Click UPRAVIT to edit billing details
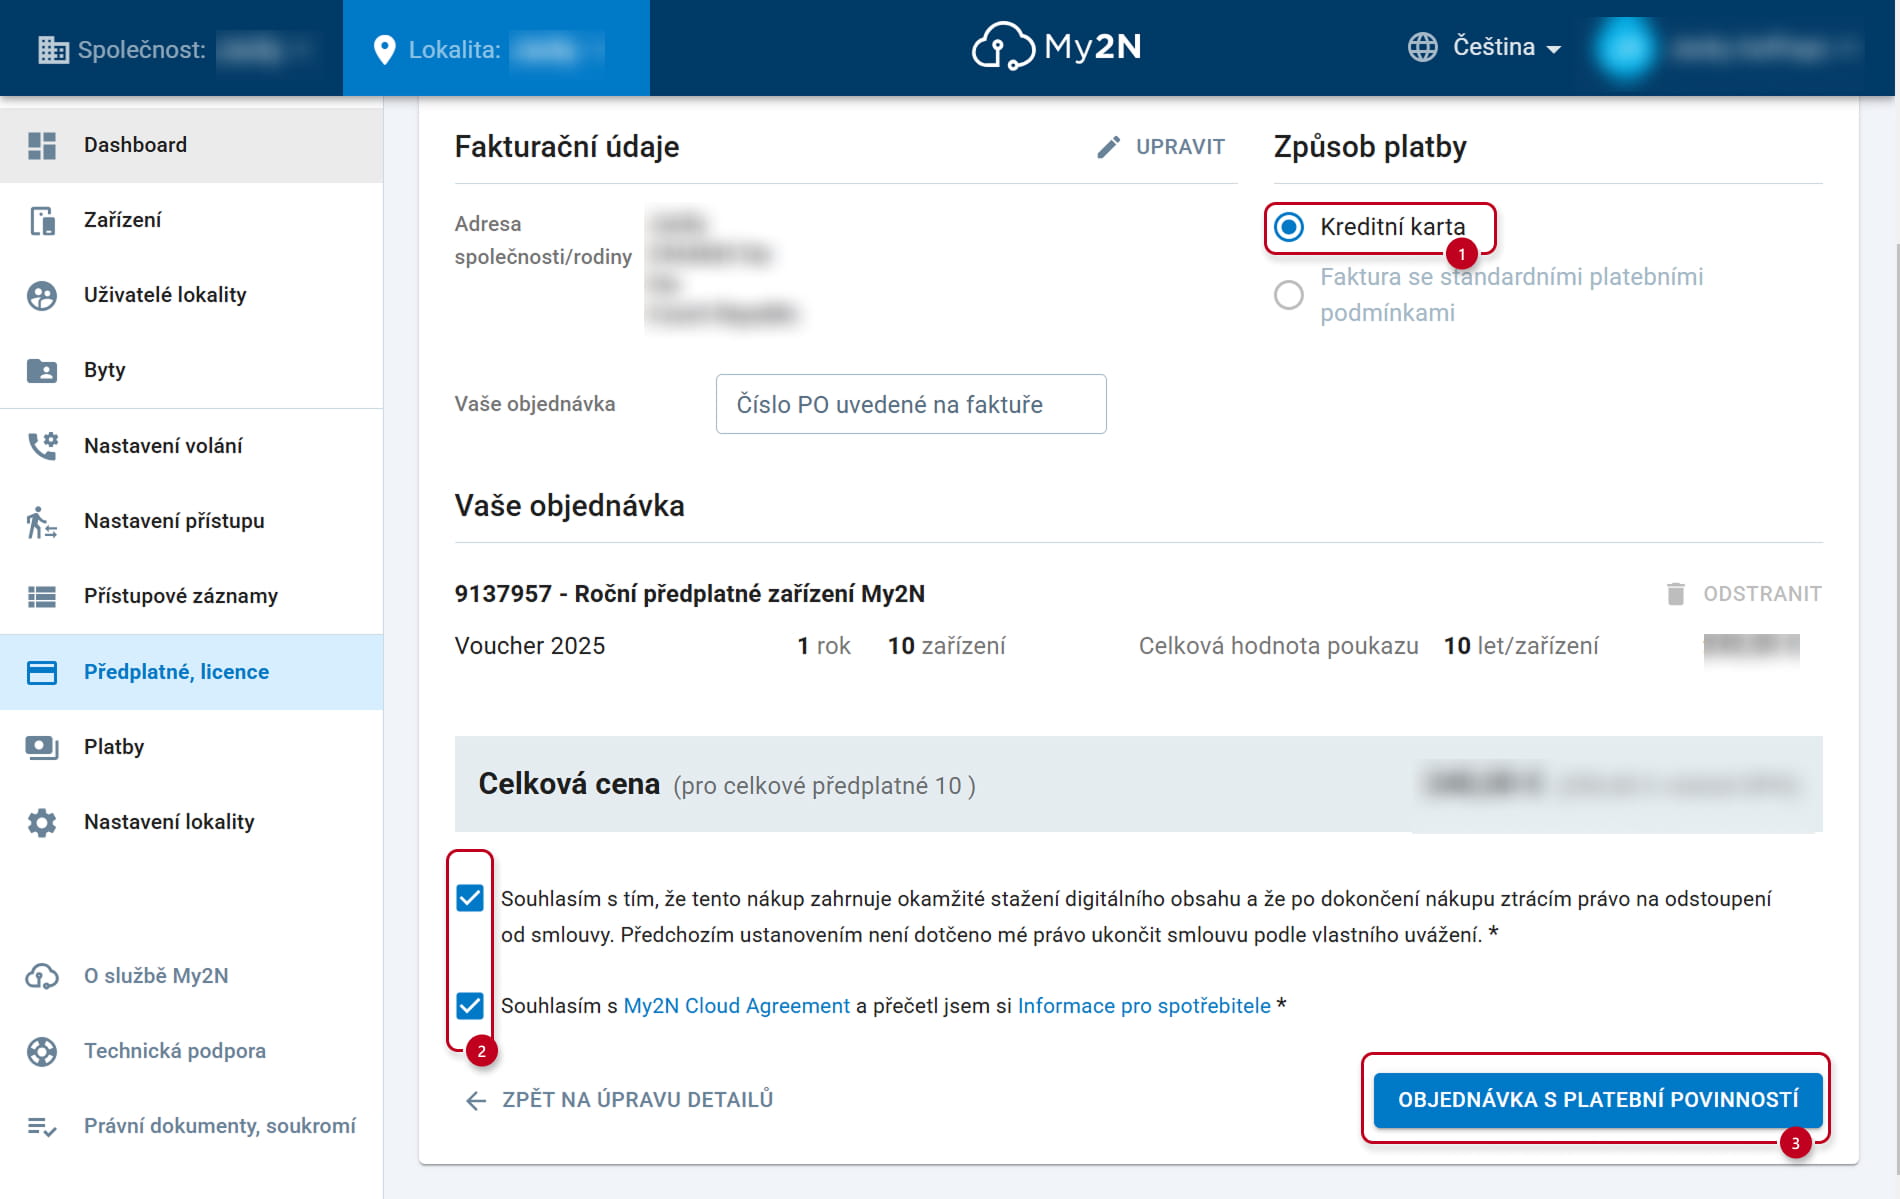This screenshot has height=1199, width=1900. click(1160, 147)
